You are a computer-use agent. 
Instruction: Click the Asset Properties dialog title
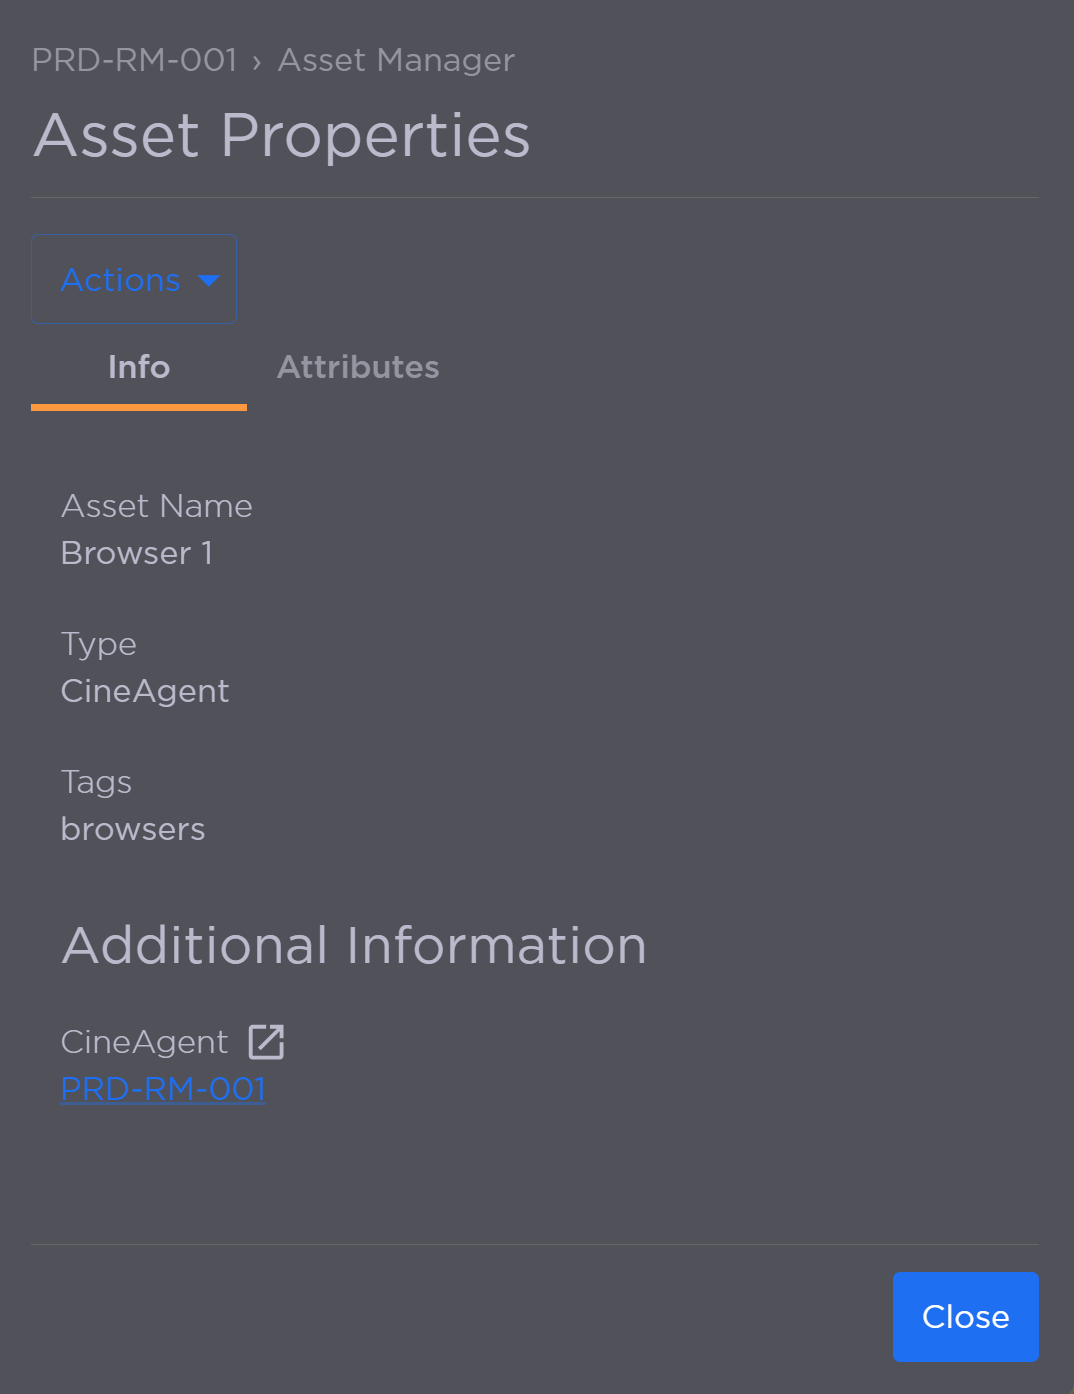click(x=281, y=136)
